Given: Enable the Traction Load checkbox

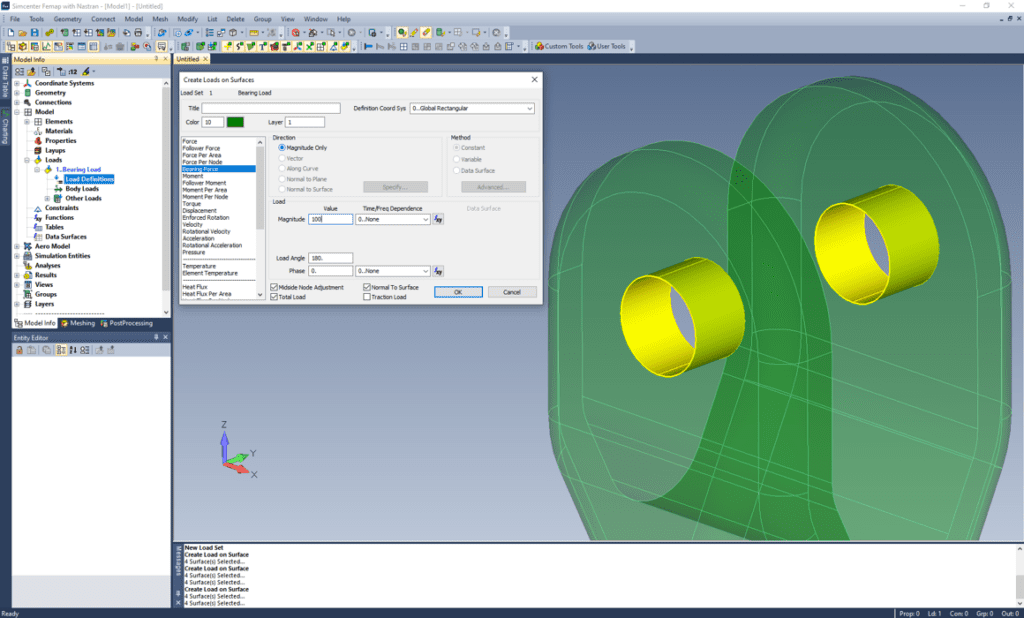Looking at the screenshot, I should [367, 296].
